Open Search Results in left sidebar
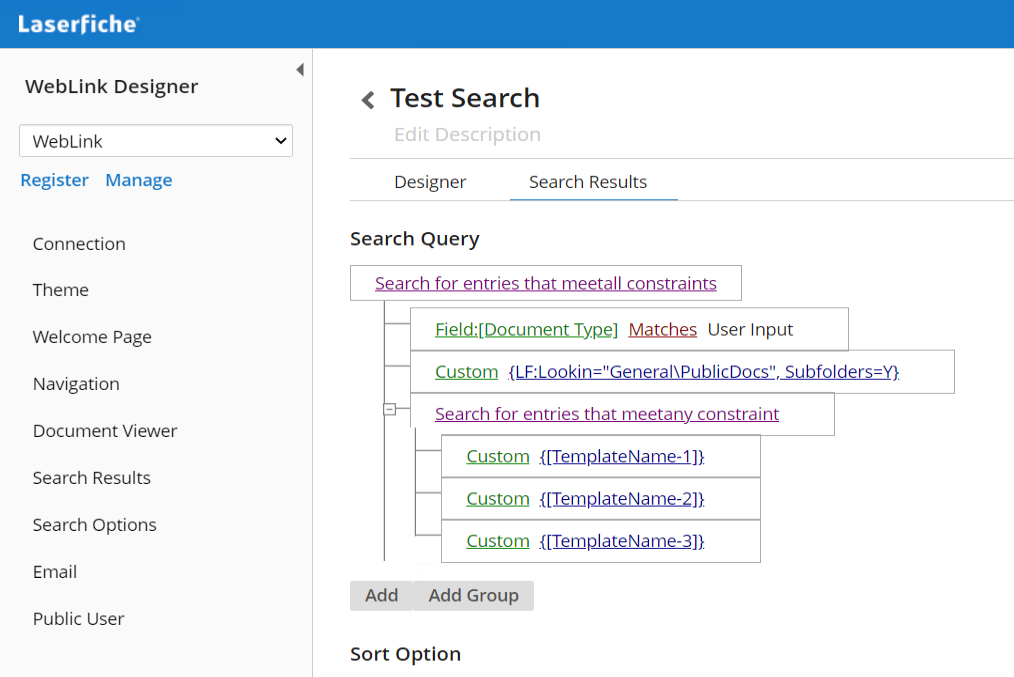The height and width of the screenshot is (677, 1014). 92,478
